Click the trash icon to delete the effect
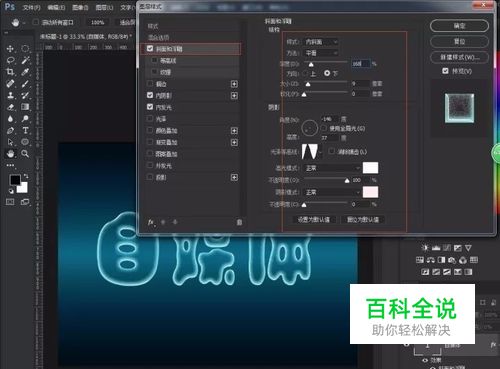The image size is (500, 369). [239, 222]
